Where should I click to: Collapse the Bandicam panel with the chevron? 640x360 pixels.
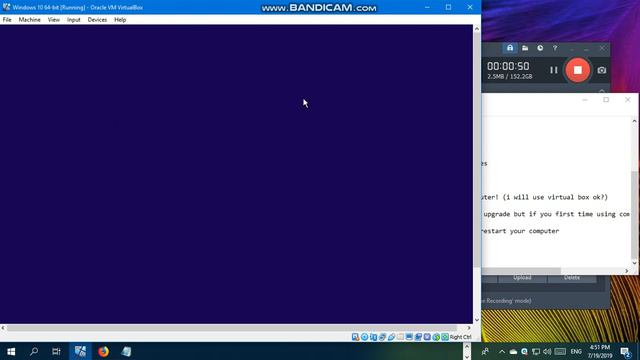coord(602,90)
